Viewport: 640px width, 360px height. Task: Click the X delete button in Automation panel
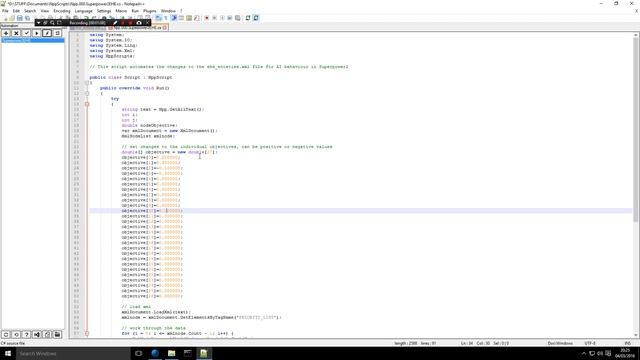[x=16, y=33]
